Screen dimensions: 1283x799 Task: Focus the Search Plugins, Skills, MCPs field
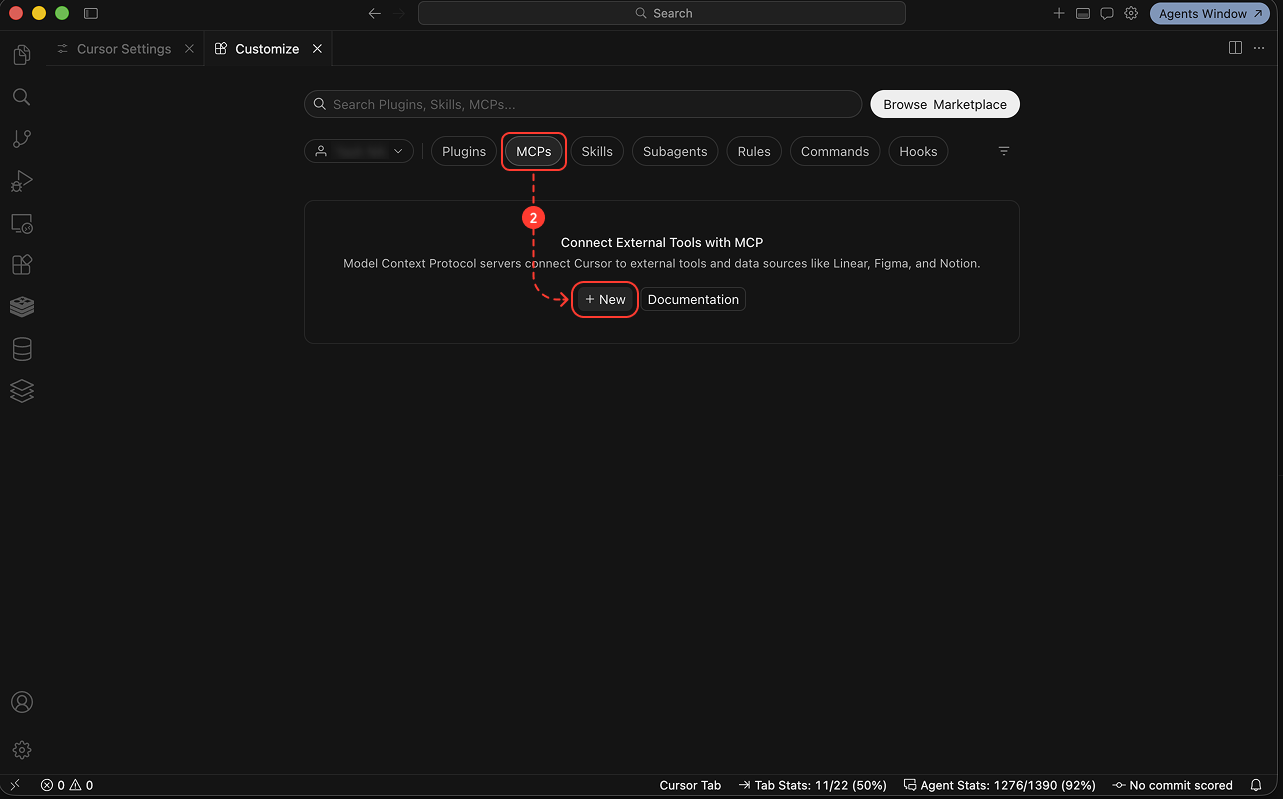pos(583,104)
